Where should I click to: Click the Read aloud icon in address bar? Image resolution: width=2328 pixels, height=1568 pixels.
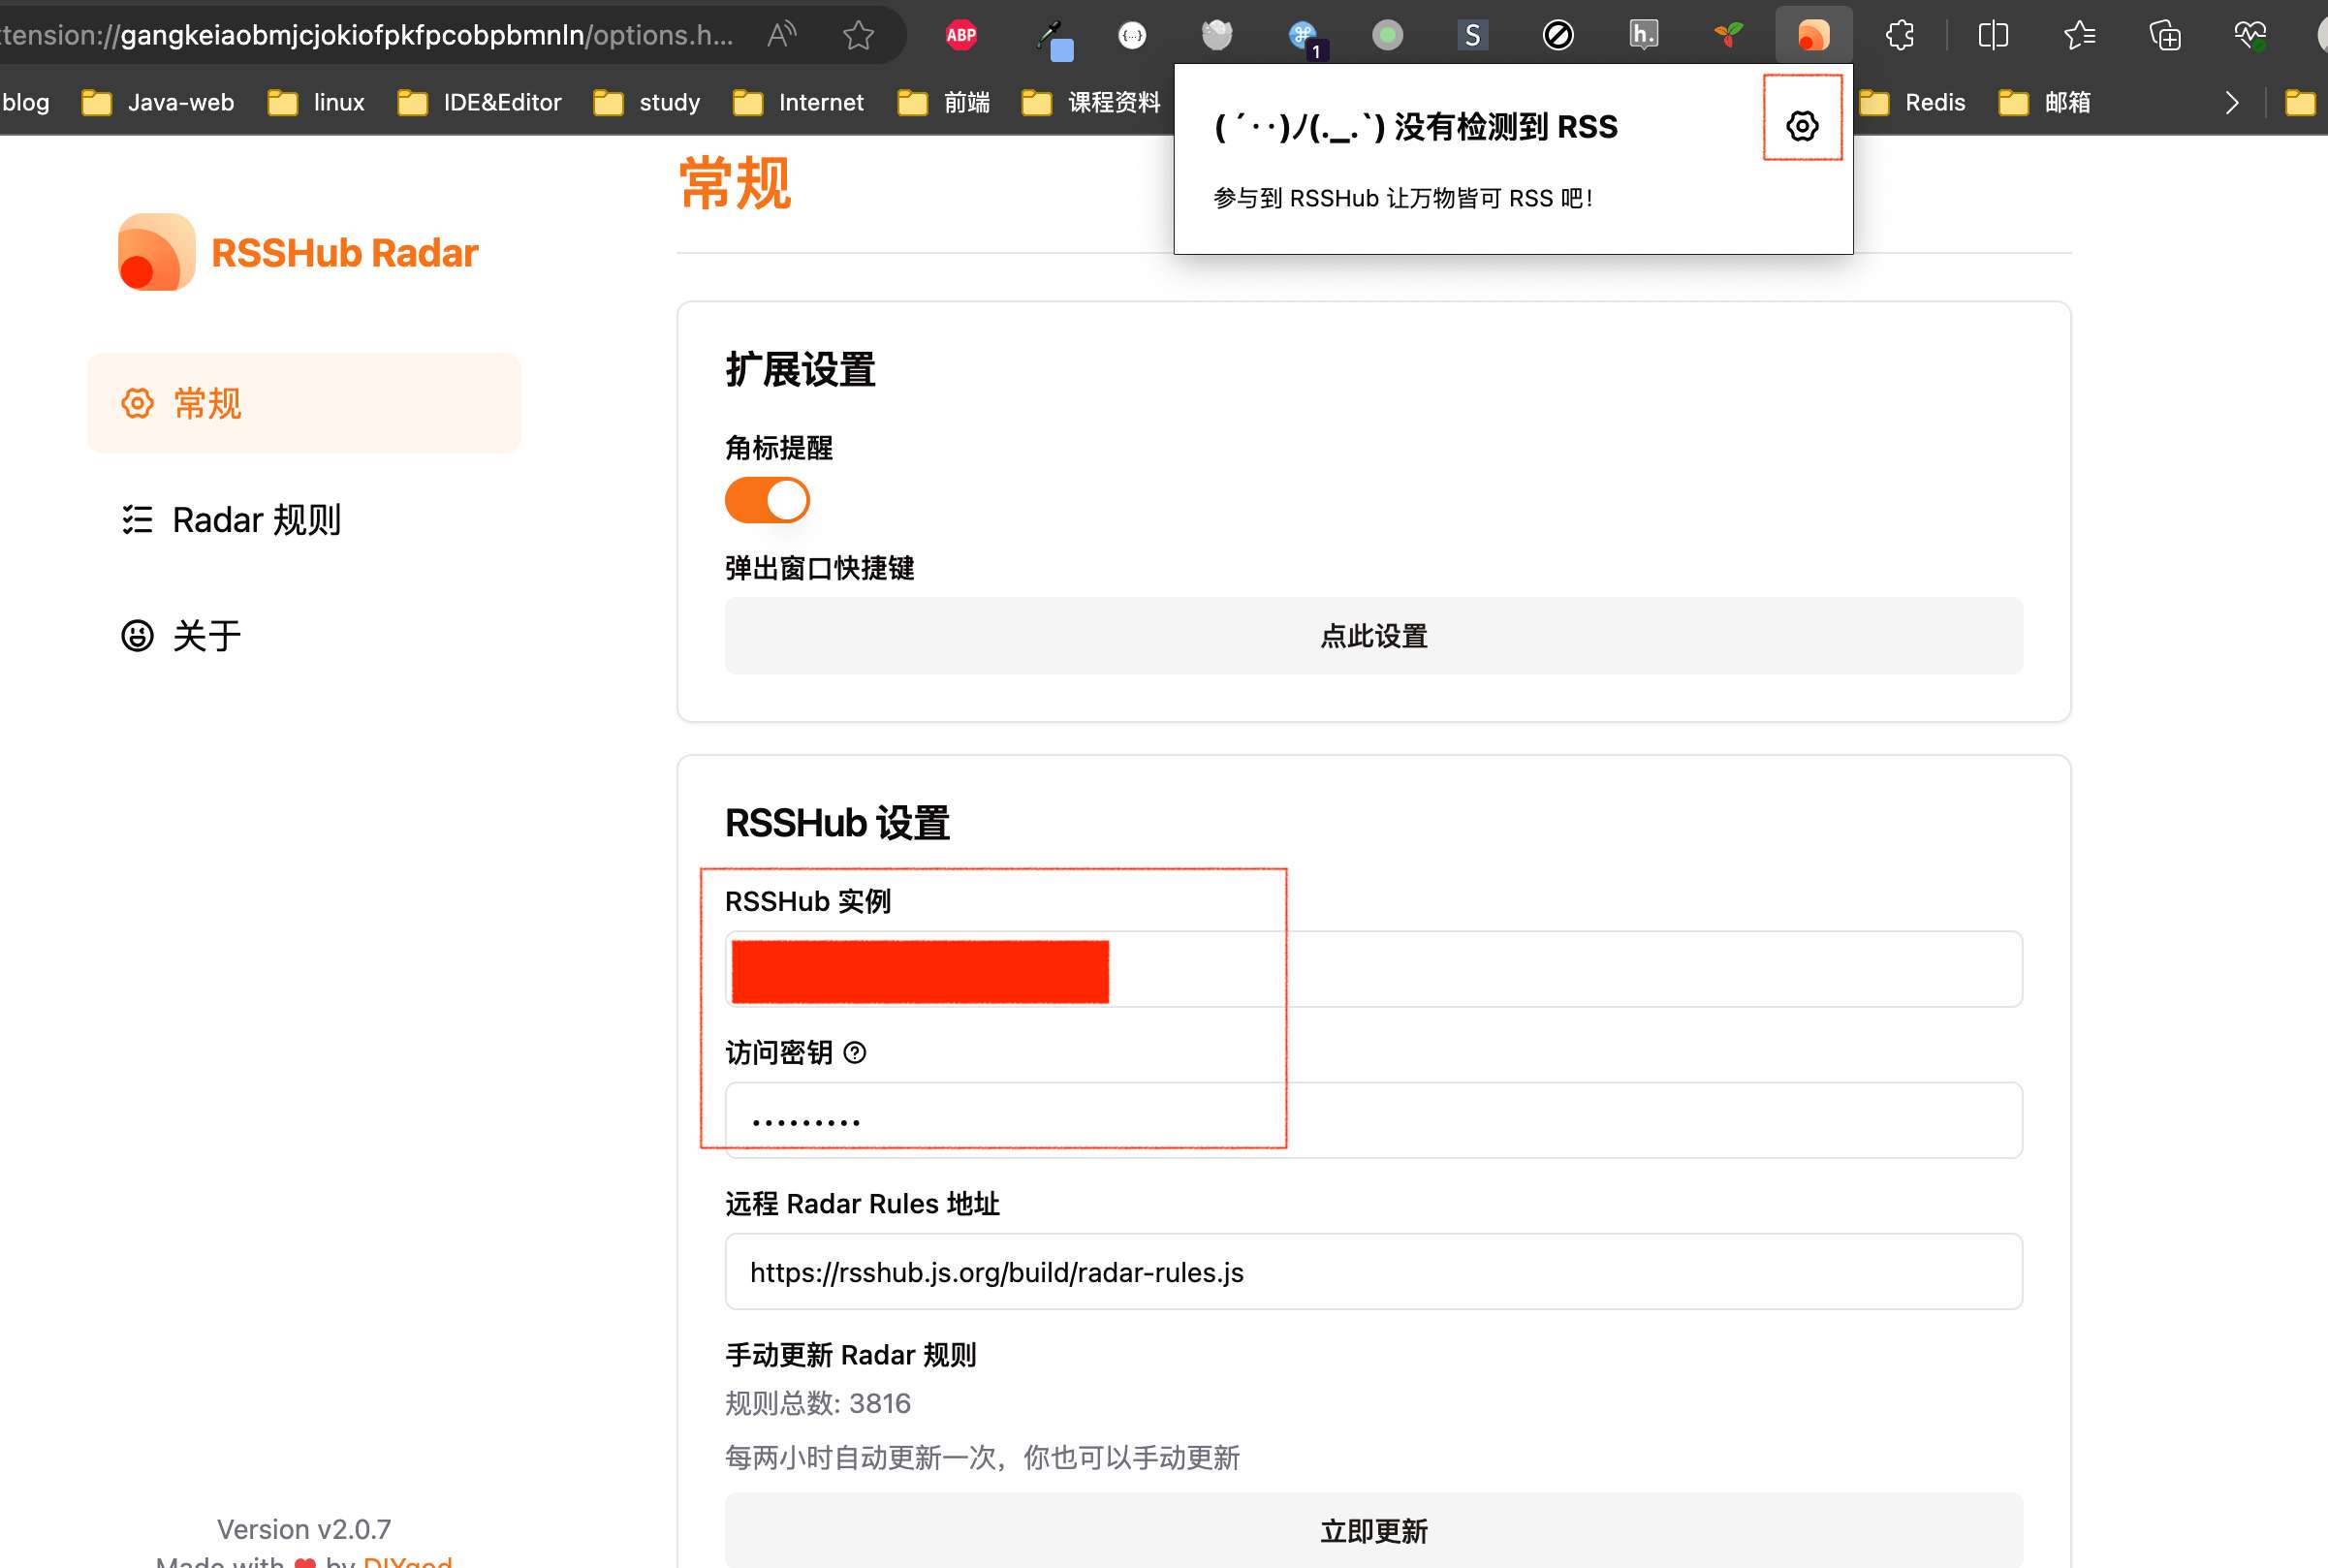click(x=781, y=33)
